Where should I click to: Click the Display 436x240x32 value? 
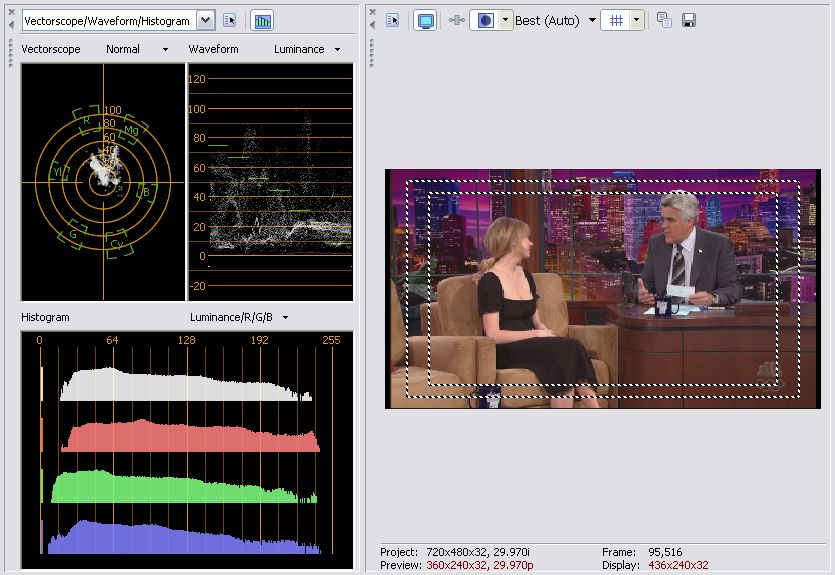[678, 565]
